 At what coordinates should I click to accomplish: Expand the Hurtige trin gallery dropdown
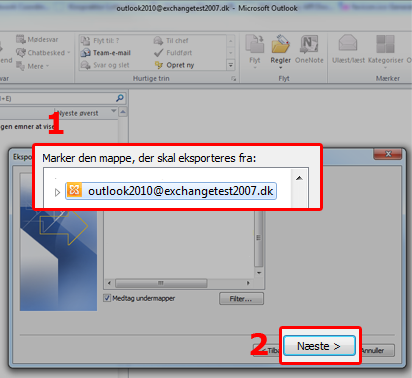(x=231, y=65)
